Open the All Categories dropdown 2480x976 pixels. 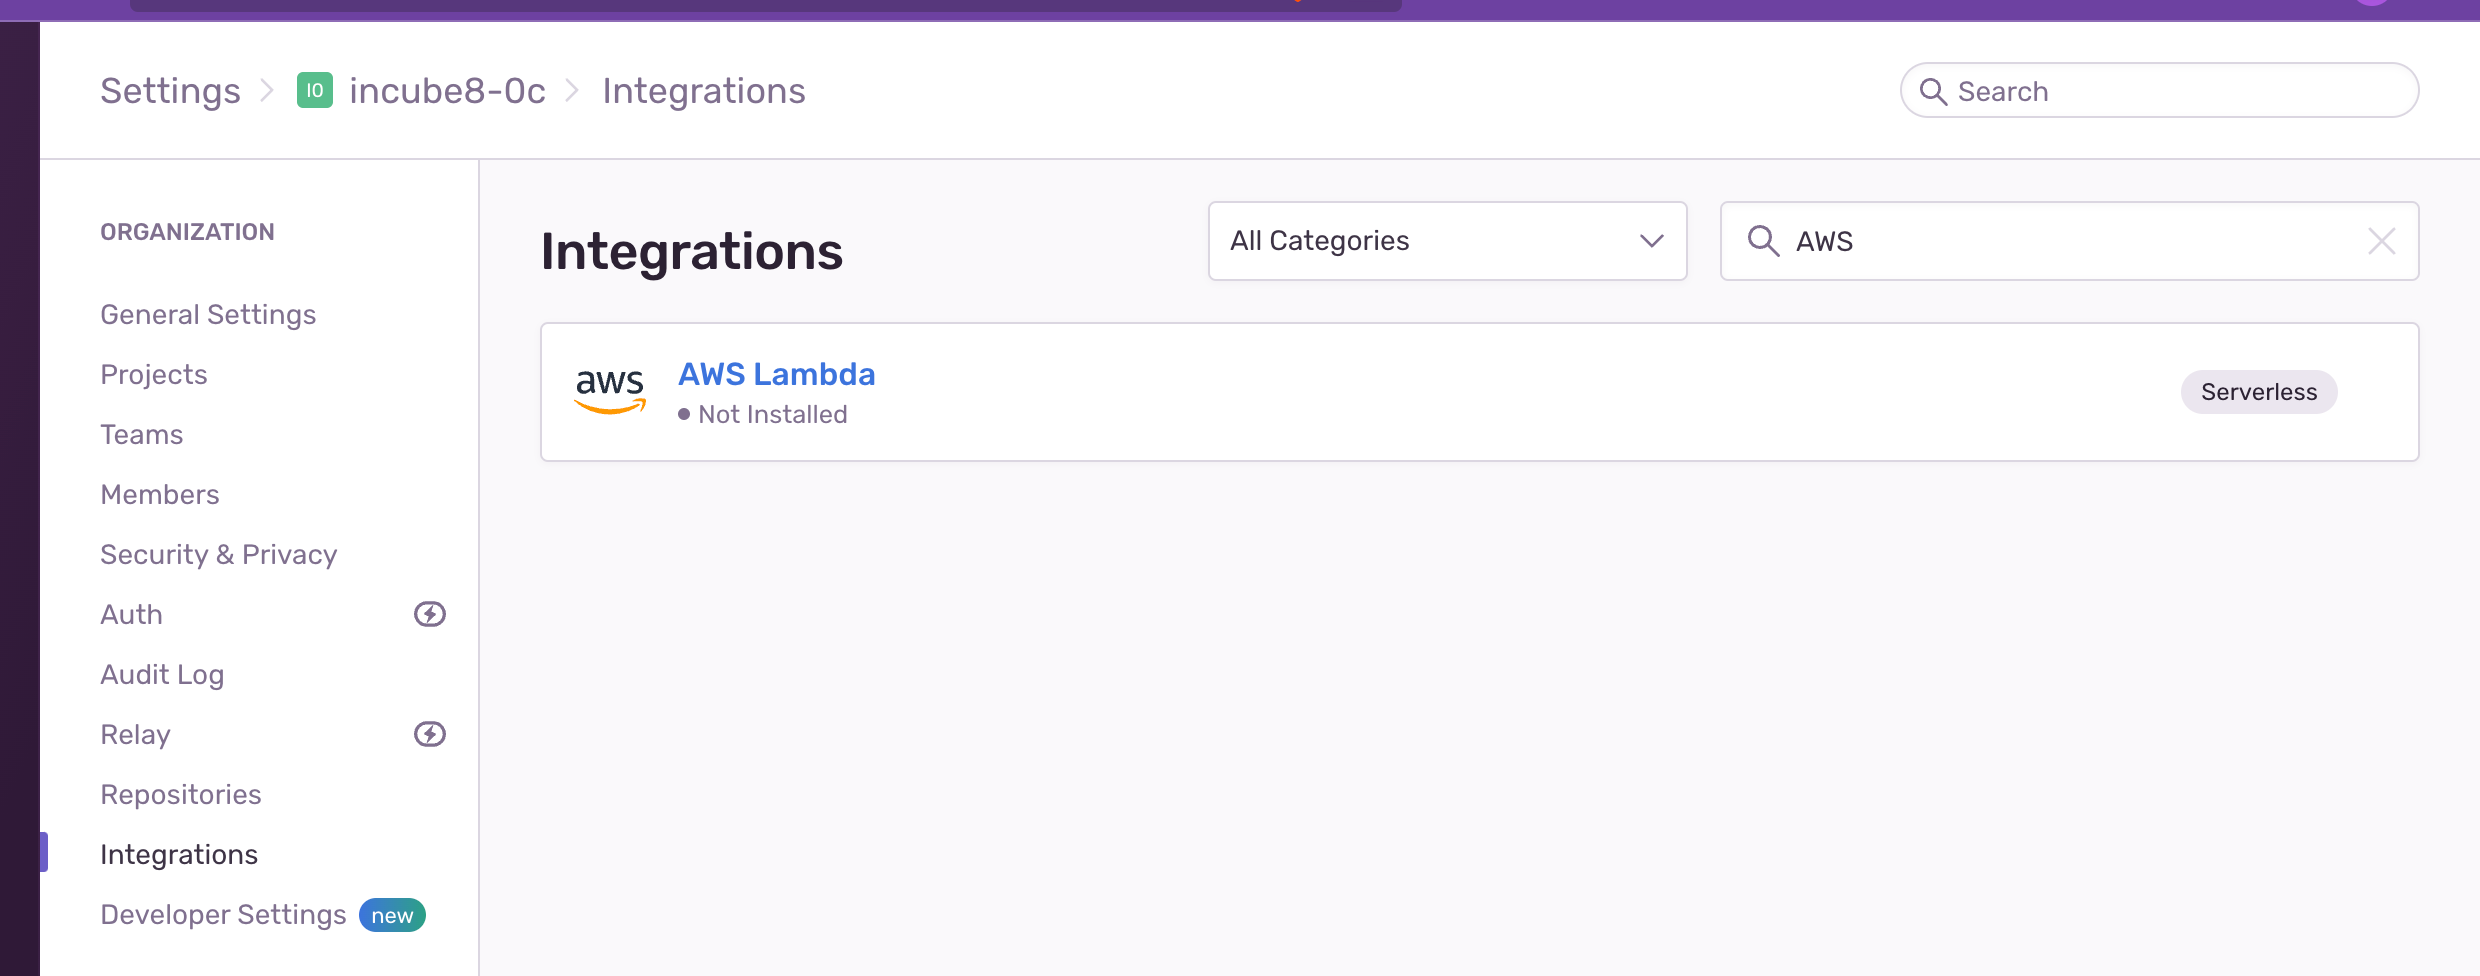point(1447,240)
